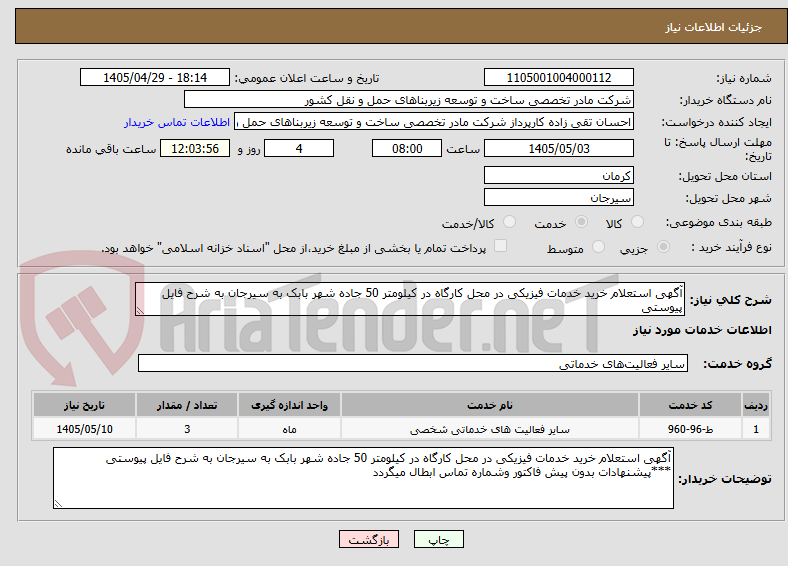Click the نام خدمت column header
This screenshot has width=788, height=566.
tap(490, 405)
